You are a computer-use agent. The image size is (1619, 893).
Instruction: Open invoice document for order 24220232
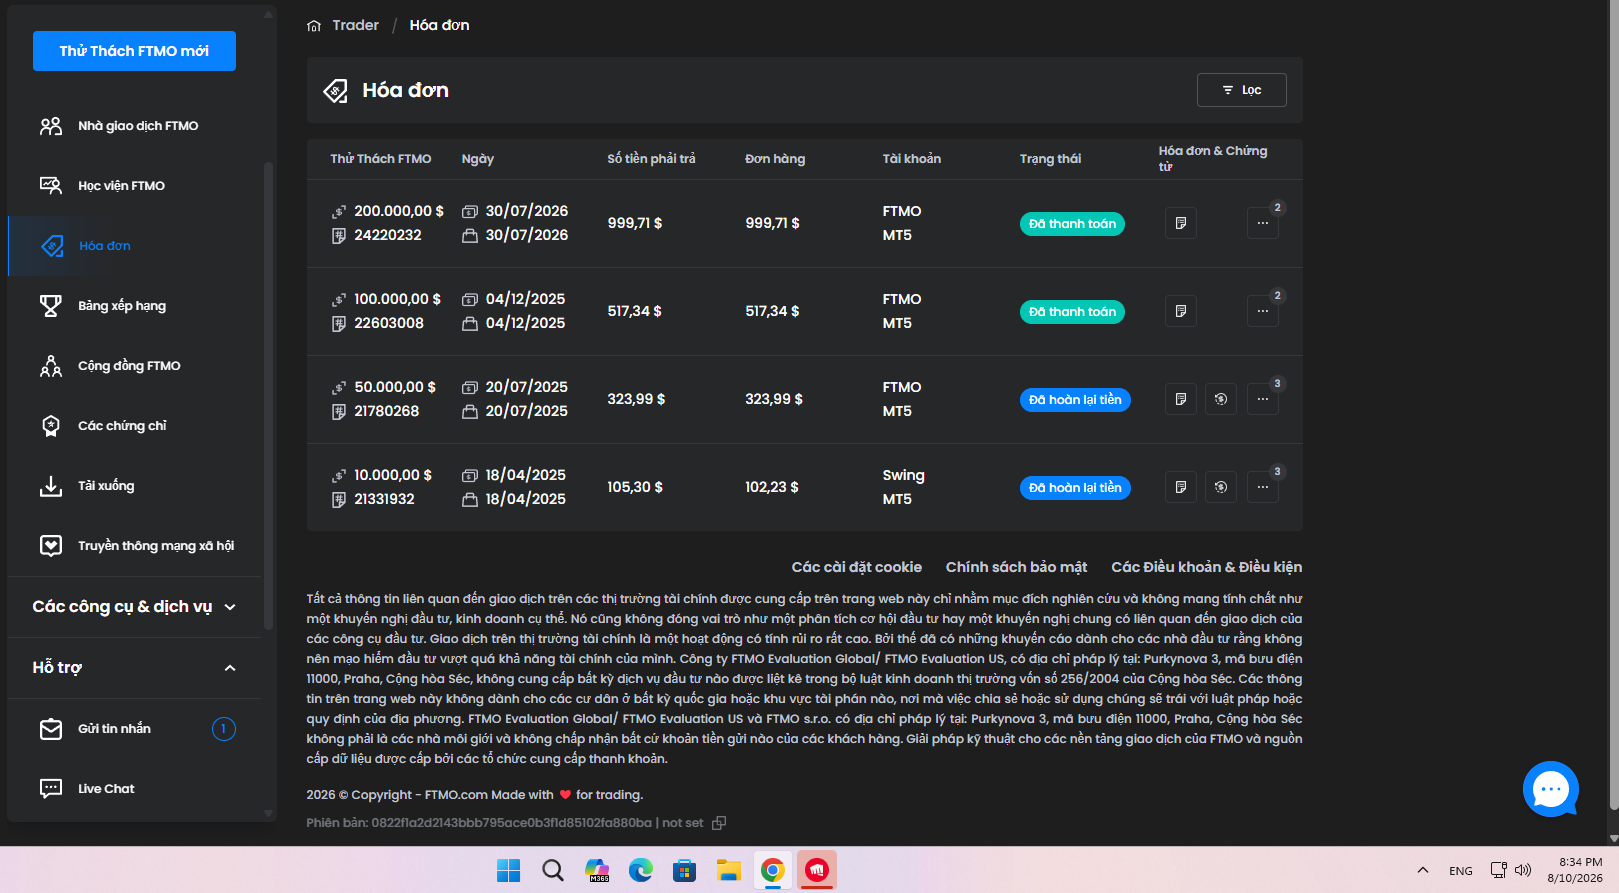click(1181, 223)
